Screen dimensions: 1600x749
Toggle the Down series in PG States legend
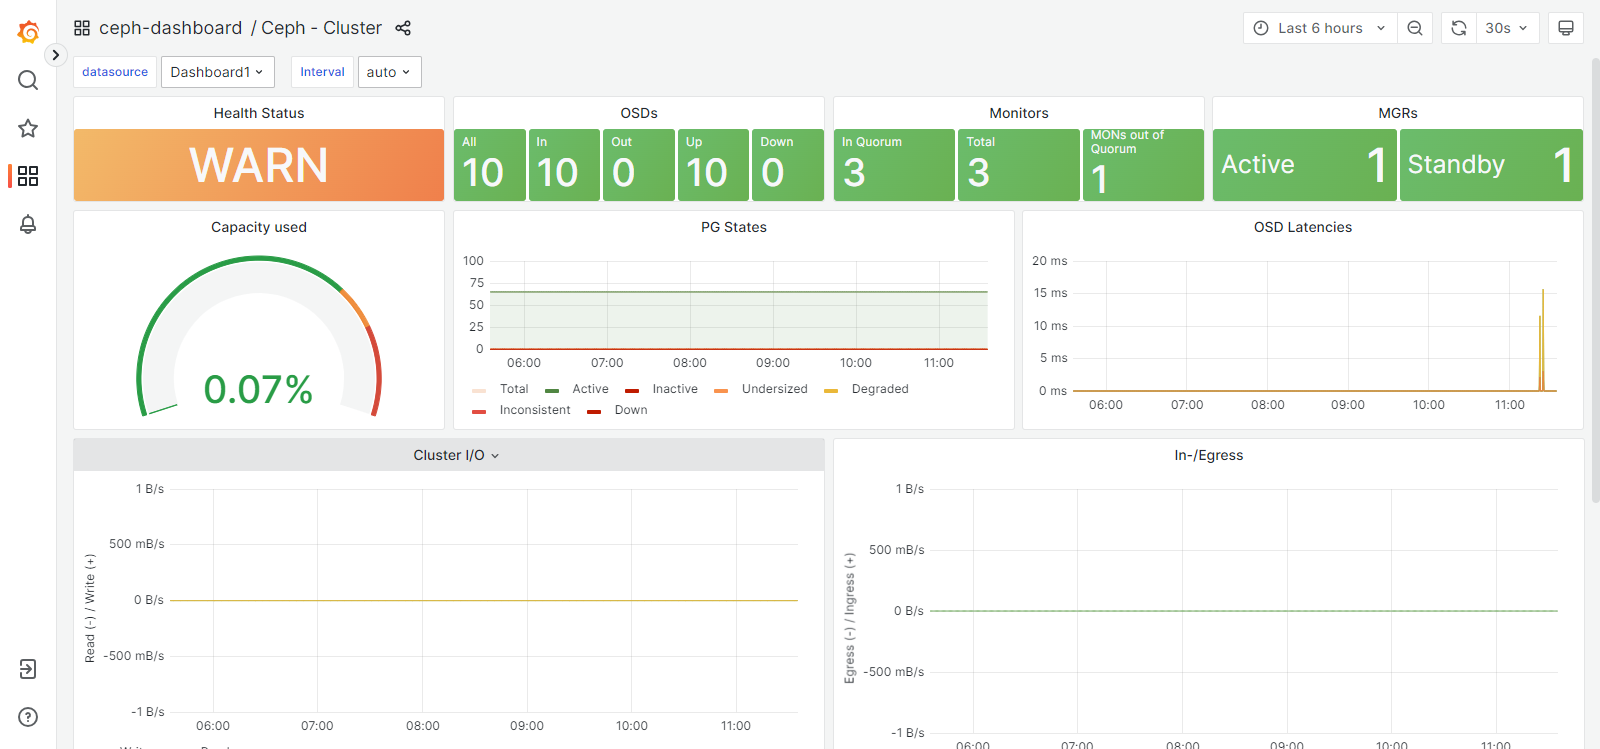tap(631, 410)
